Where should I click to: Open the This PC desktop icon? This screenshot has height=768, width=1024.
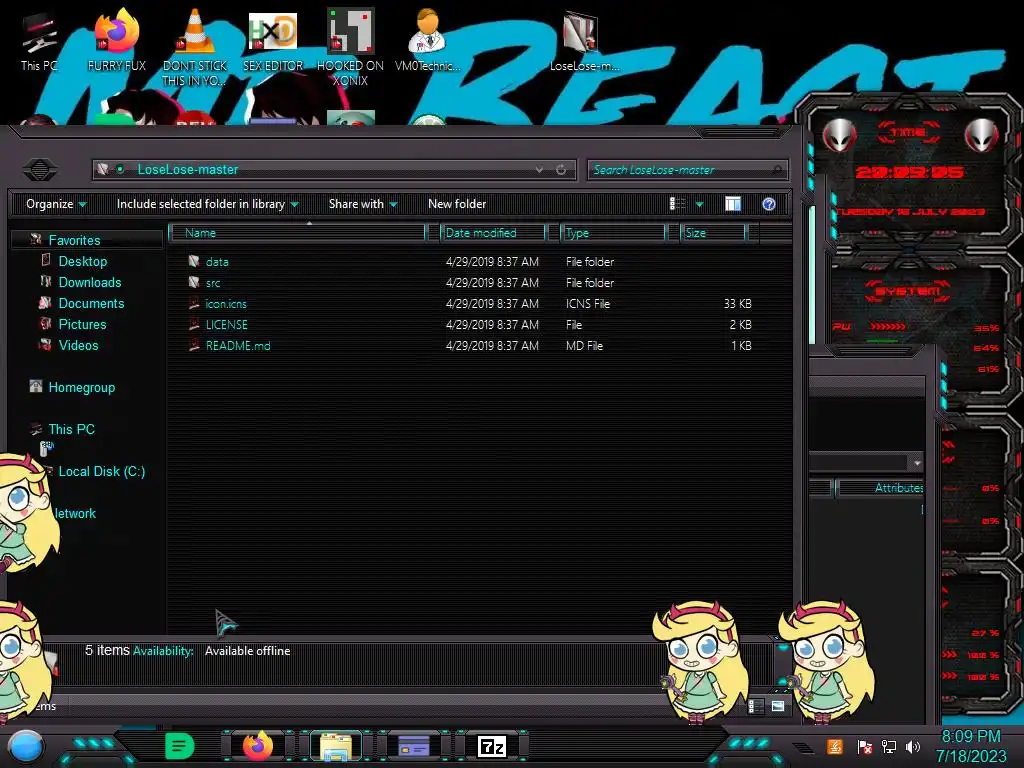click(39, 42)
